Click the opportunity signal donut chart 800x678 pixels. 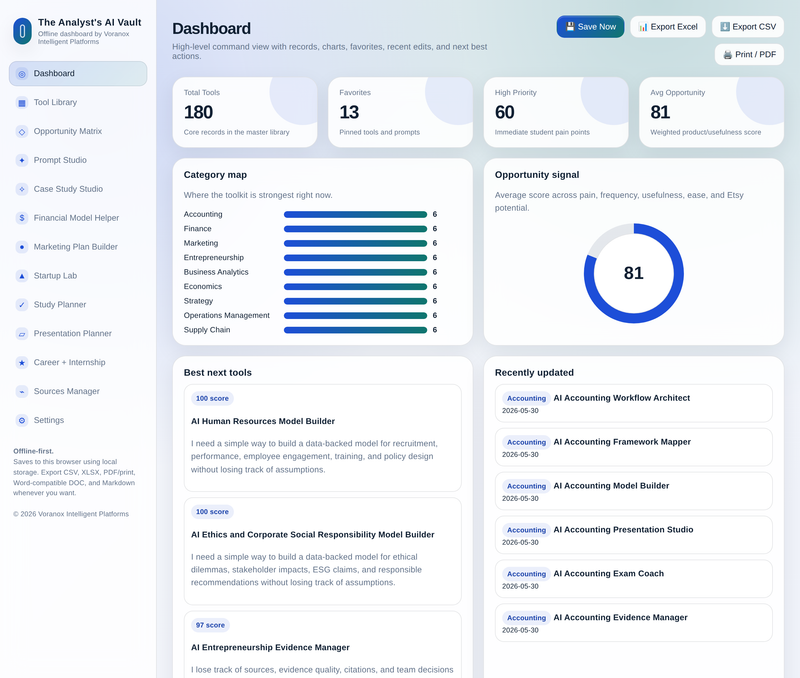click(634, 273)
